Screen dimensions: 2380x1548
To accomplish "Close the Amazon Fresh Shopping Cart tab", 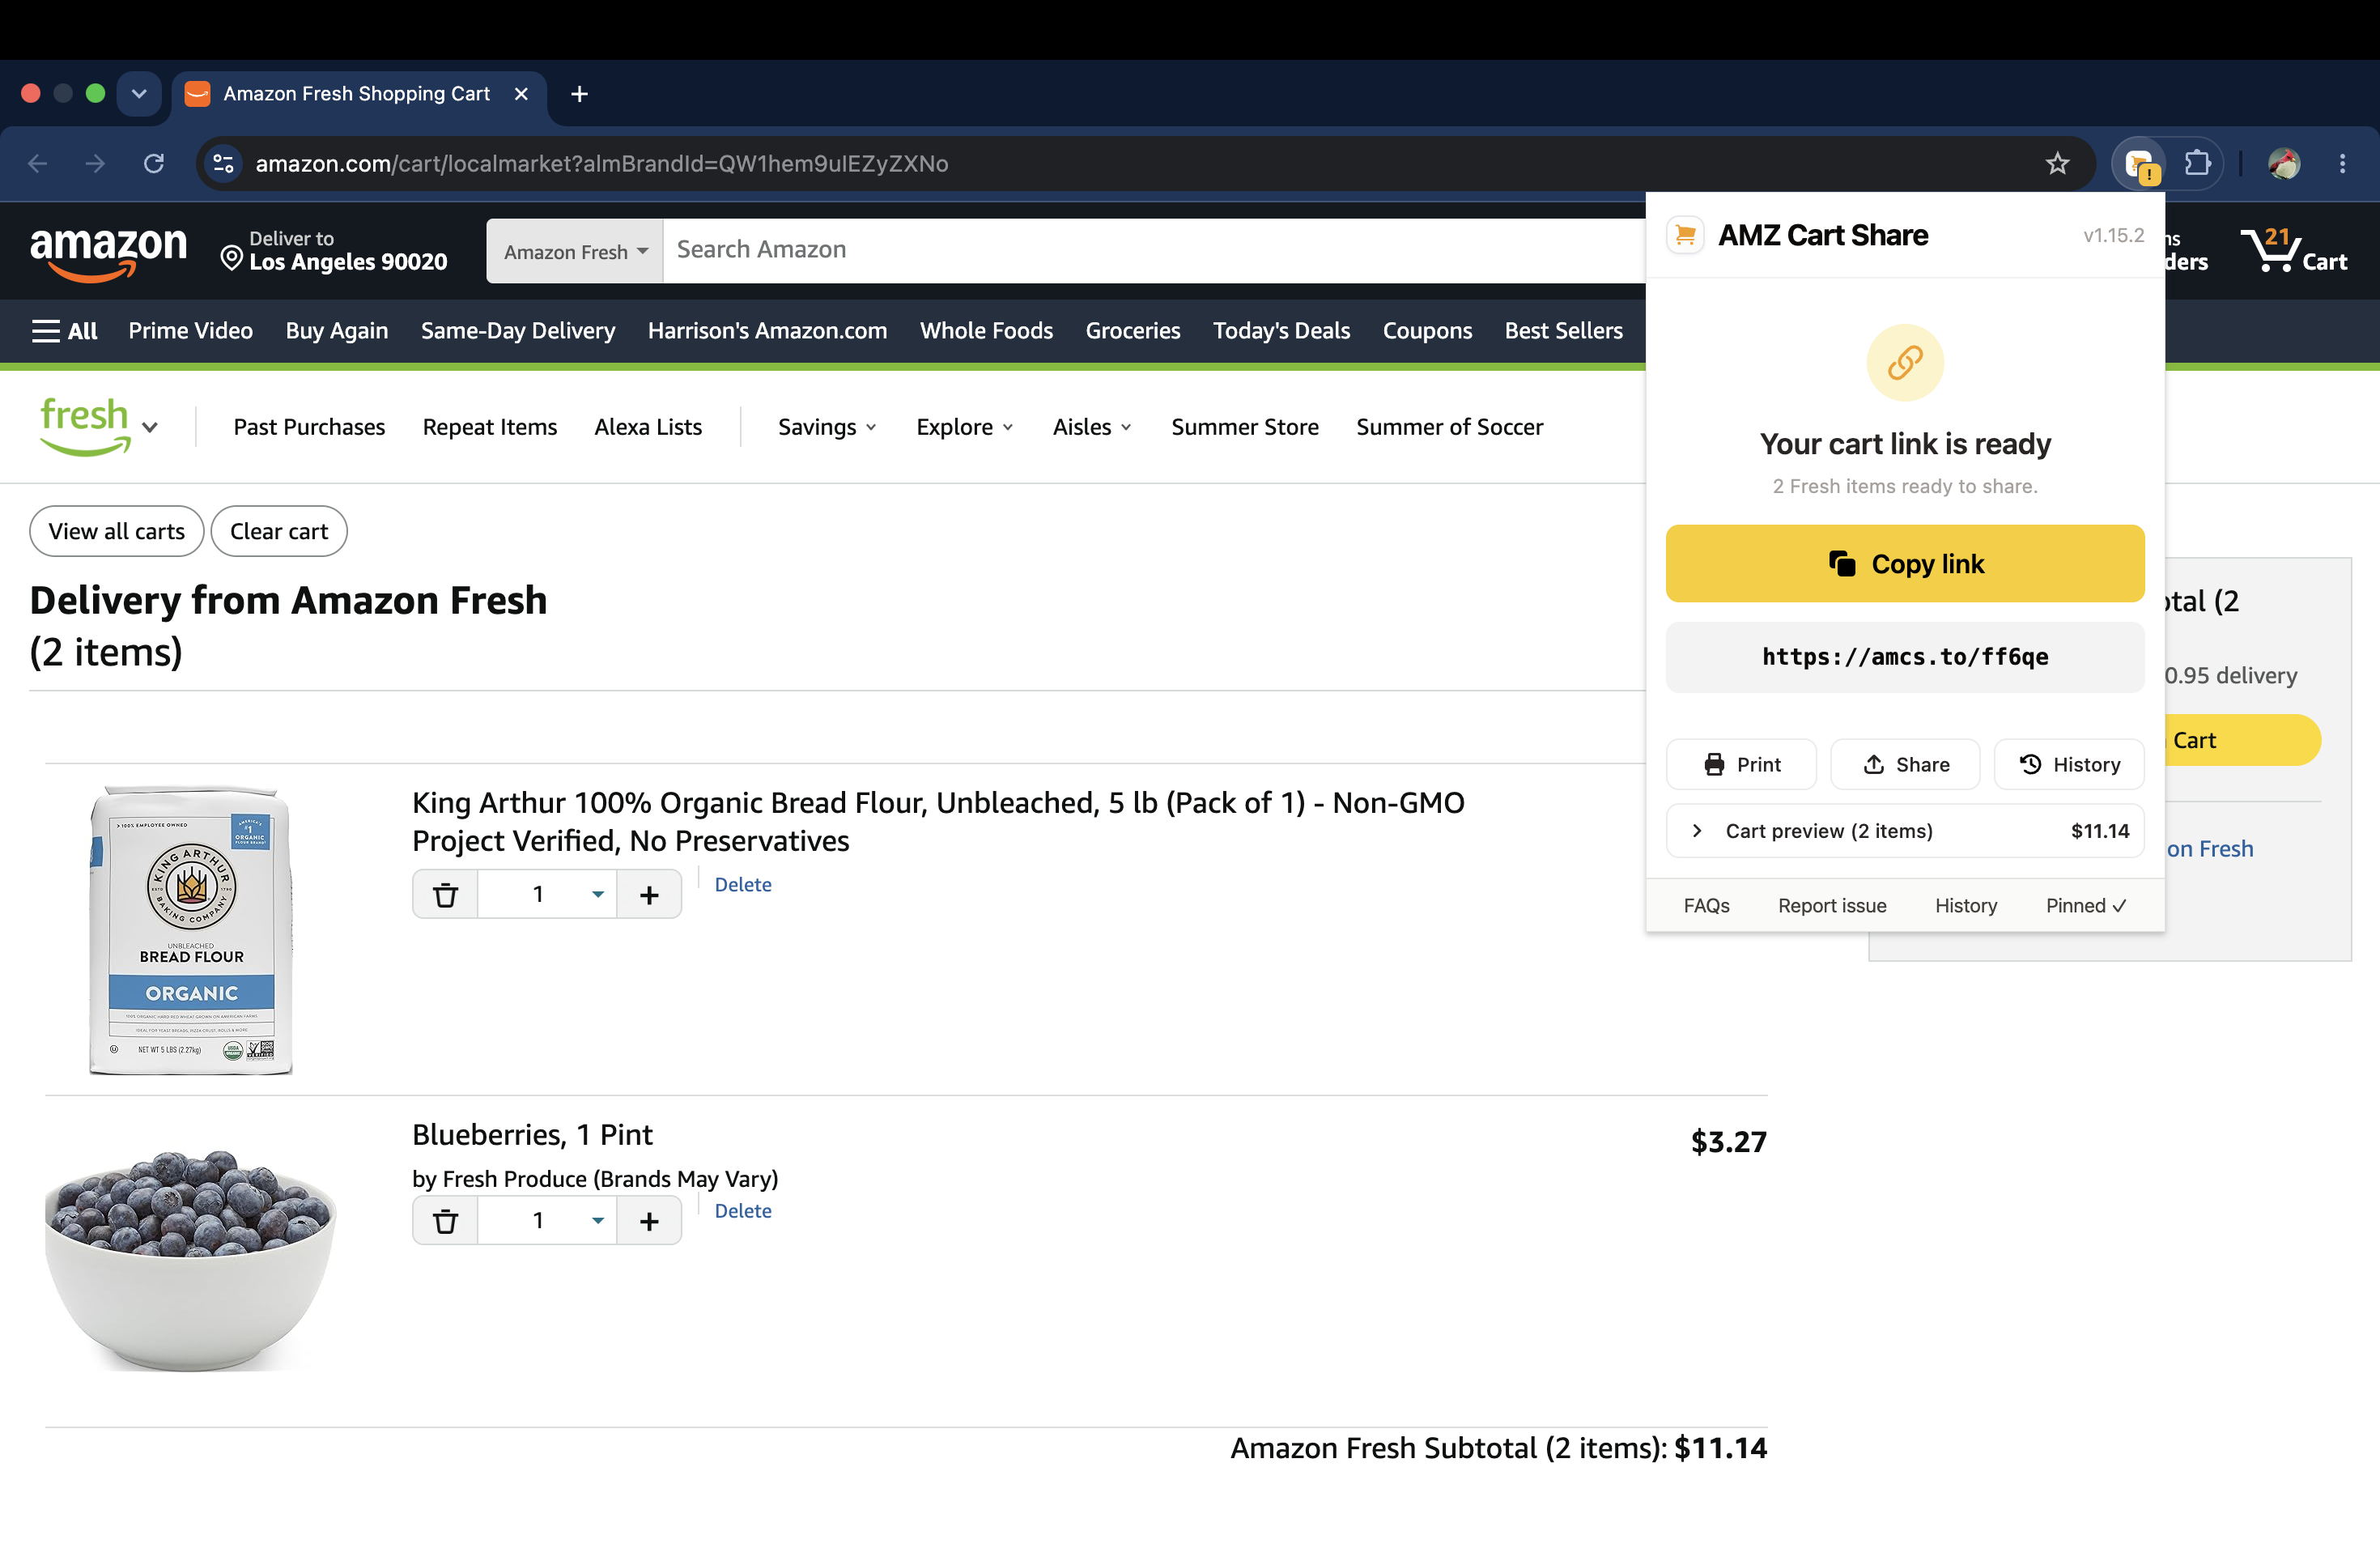I will point(521,94).
